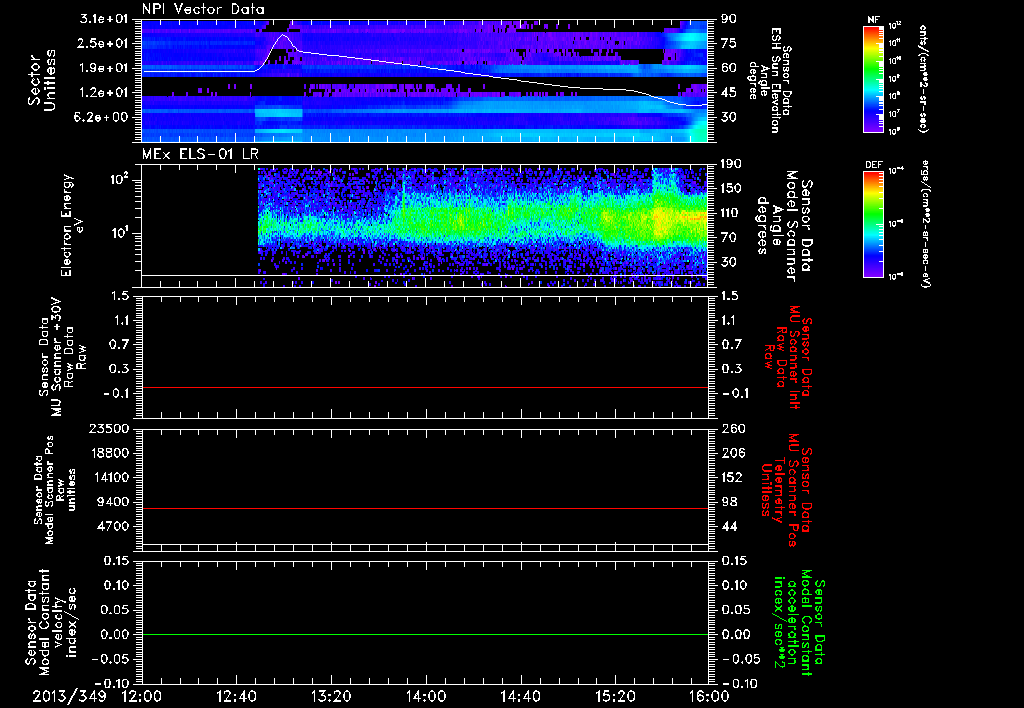Click the "Electron Energy eV" axis label

point(73,225)
